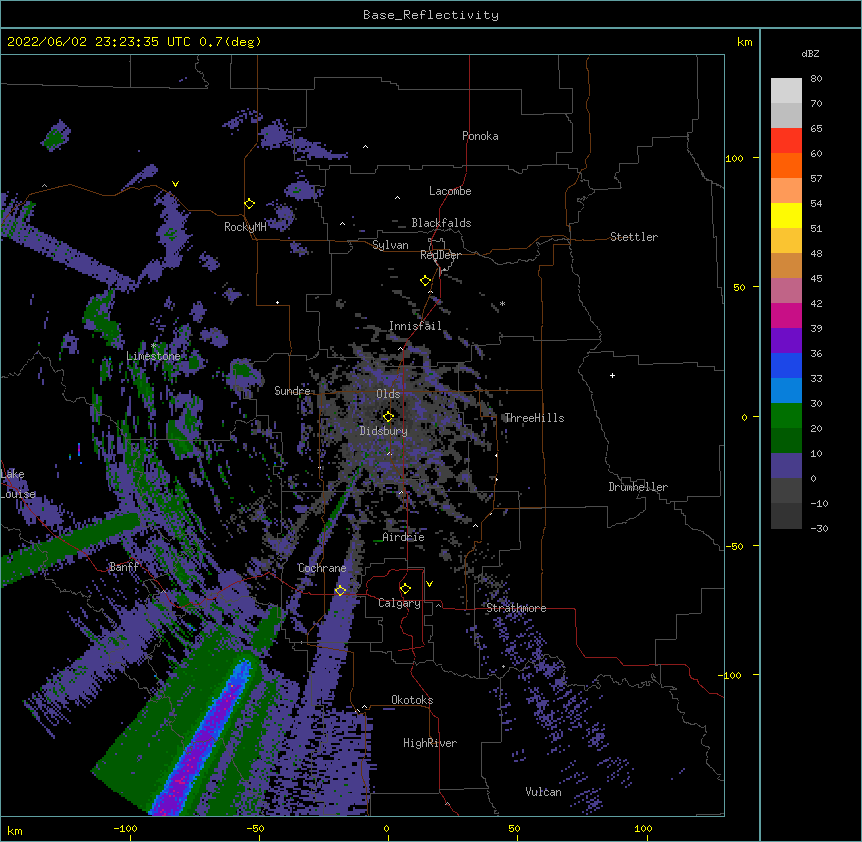Click the ThreeHills label
The height and width of the screenshot is (842, 862).
tap(534, 418)
